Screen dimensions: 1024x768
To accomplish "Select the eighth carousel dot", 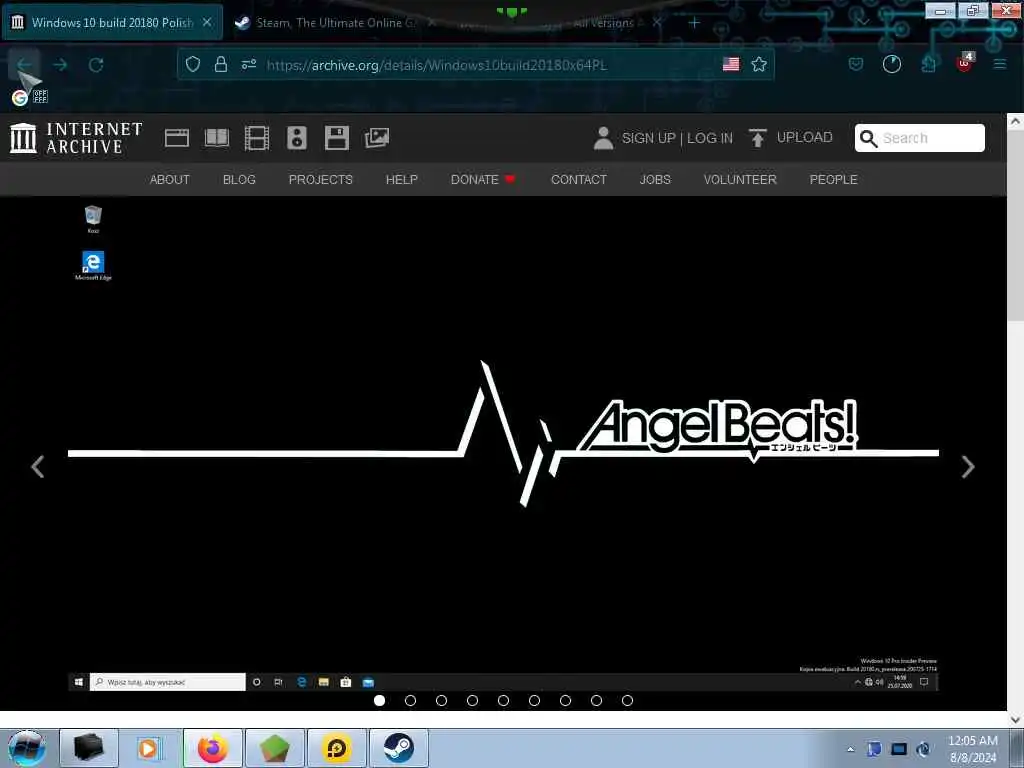I will click(x=596, y=700).
